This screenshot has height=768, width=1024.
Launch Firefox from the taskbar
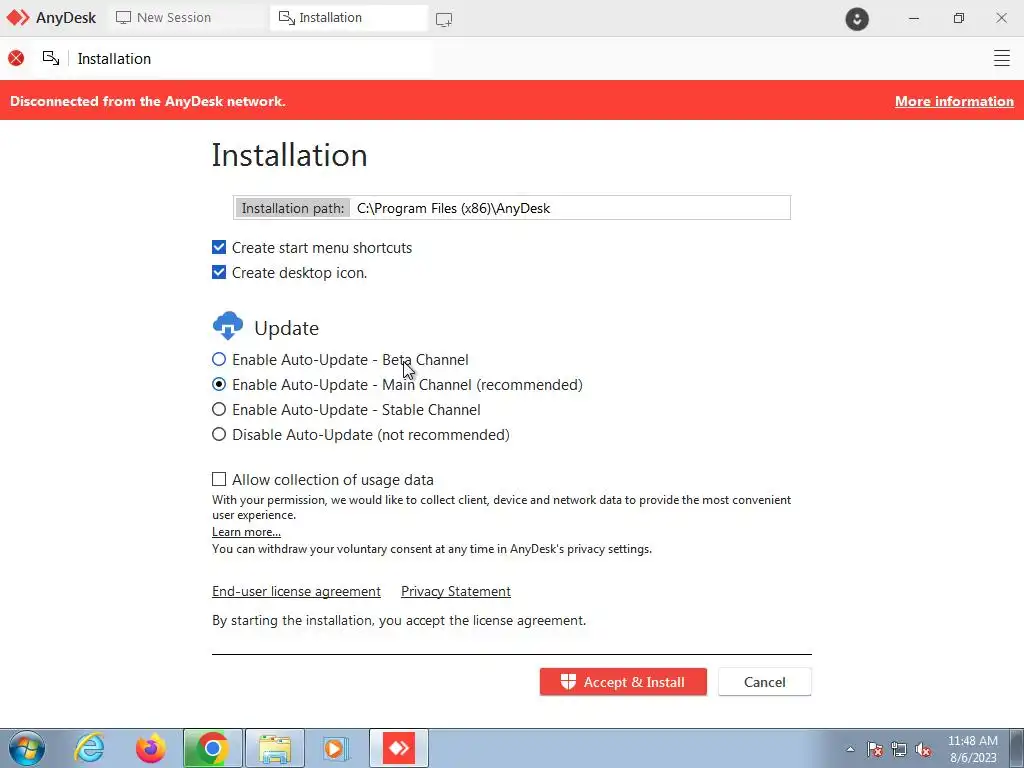tap(151, 748)
